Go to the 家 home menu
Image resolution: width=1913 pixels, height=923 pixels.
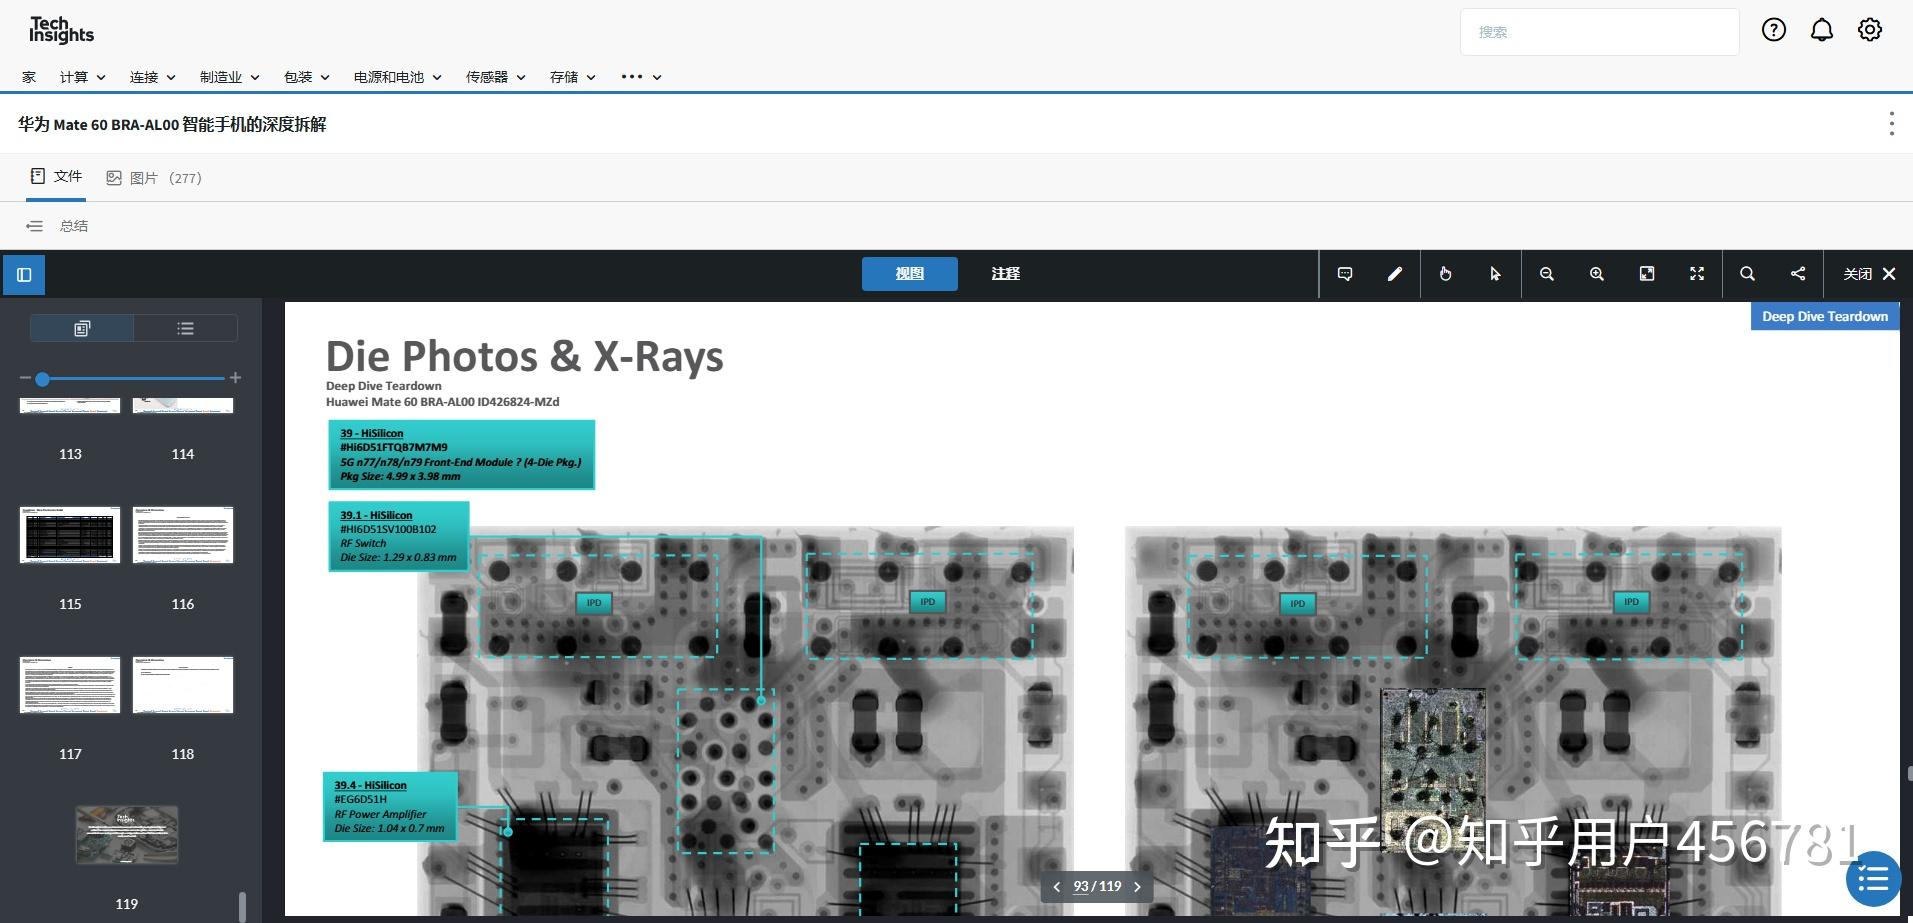click(29, 77)
